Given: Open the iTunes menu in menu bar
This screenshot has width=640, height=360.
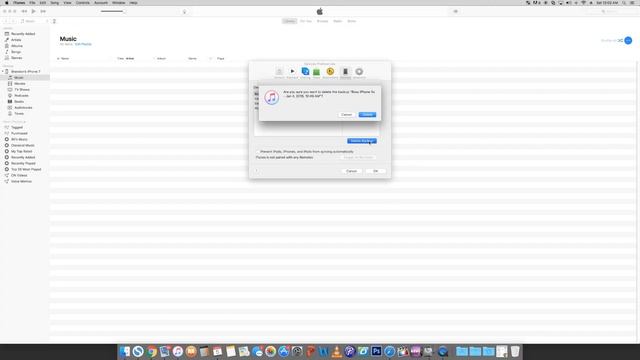Looking at the screenshot, I should [19, 3].
